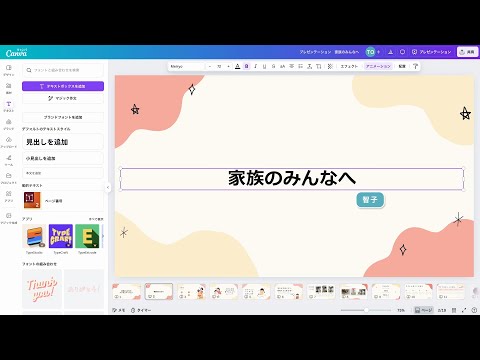Select the Thank you font combination

point(42,289)
